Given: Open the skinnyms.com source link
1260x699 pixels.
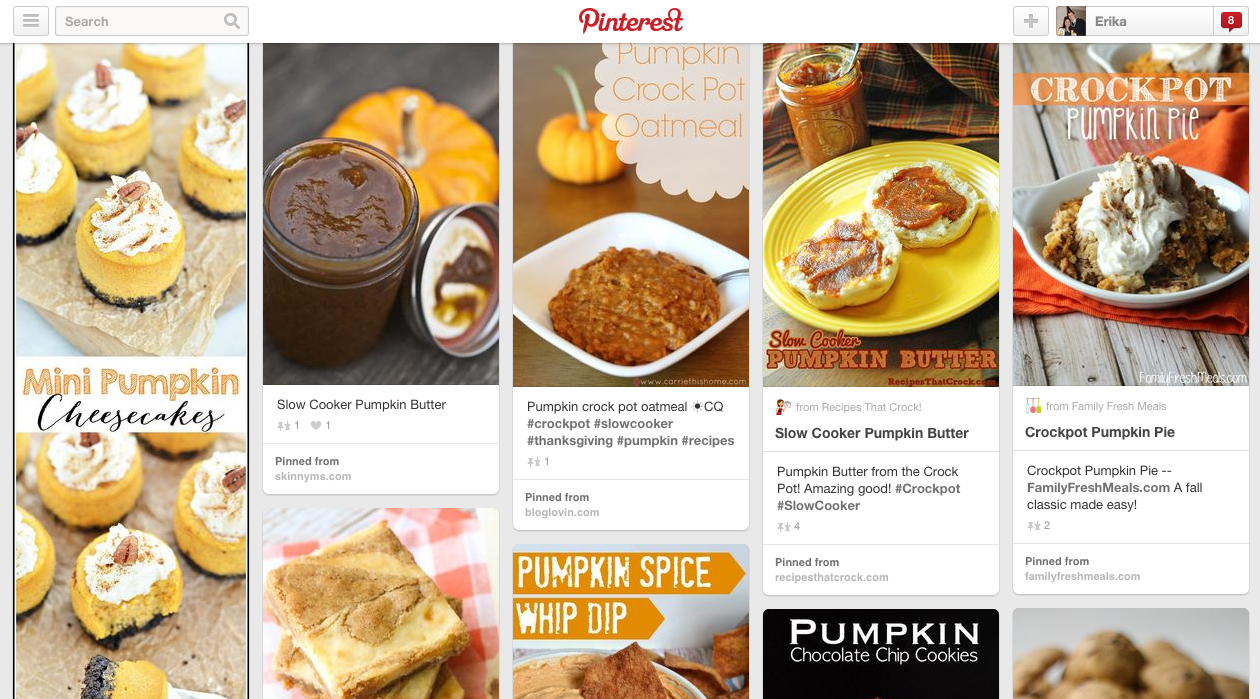Looking at the screenshot, I should (313, 476).
